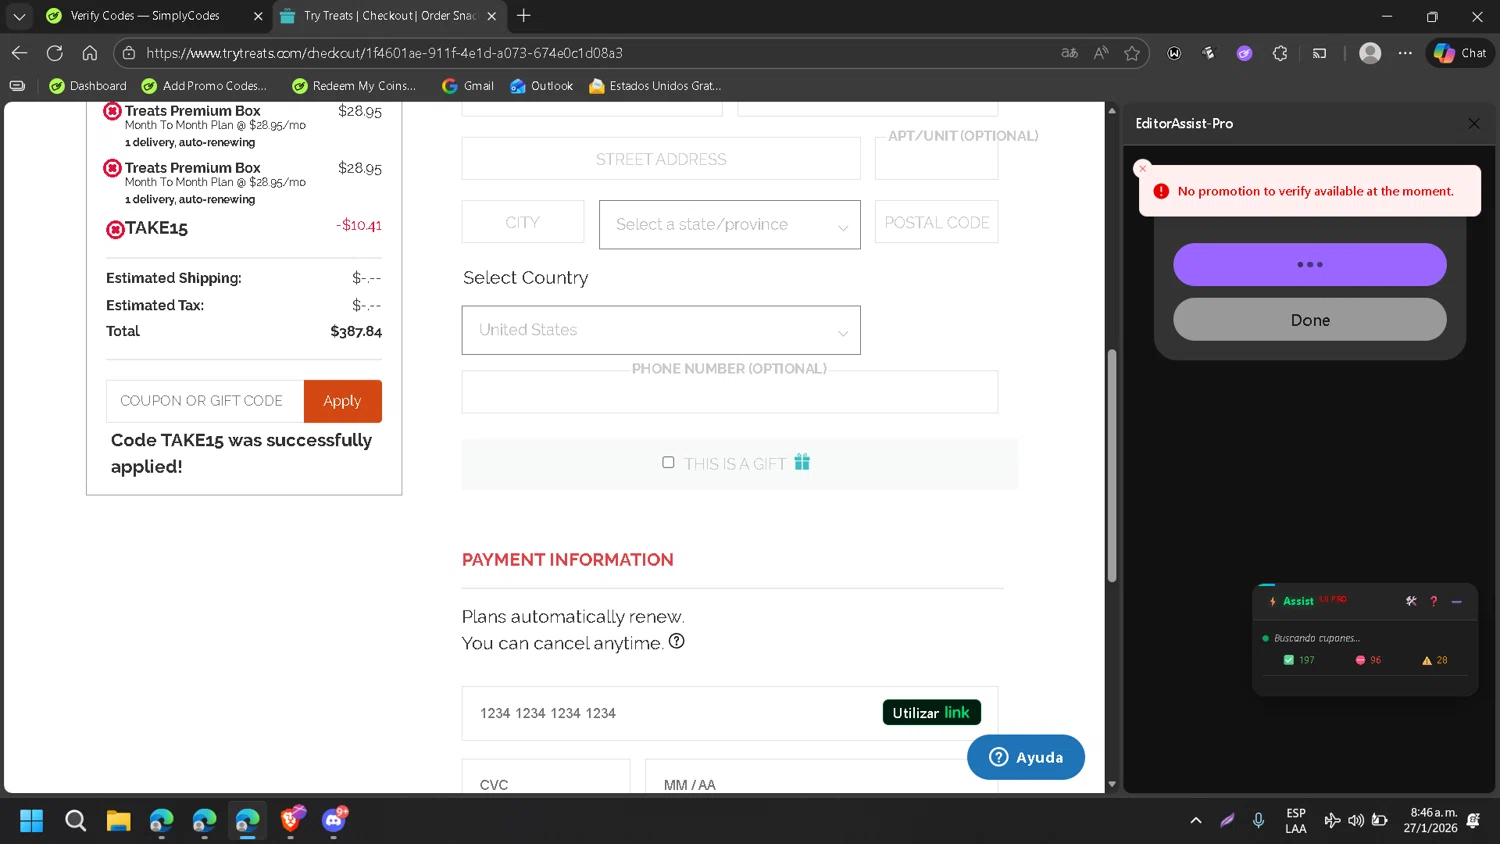Open the Copilot Chat button
Viewport: 1500px width, 844px height.
(1460, 53)
